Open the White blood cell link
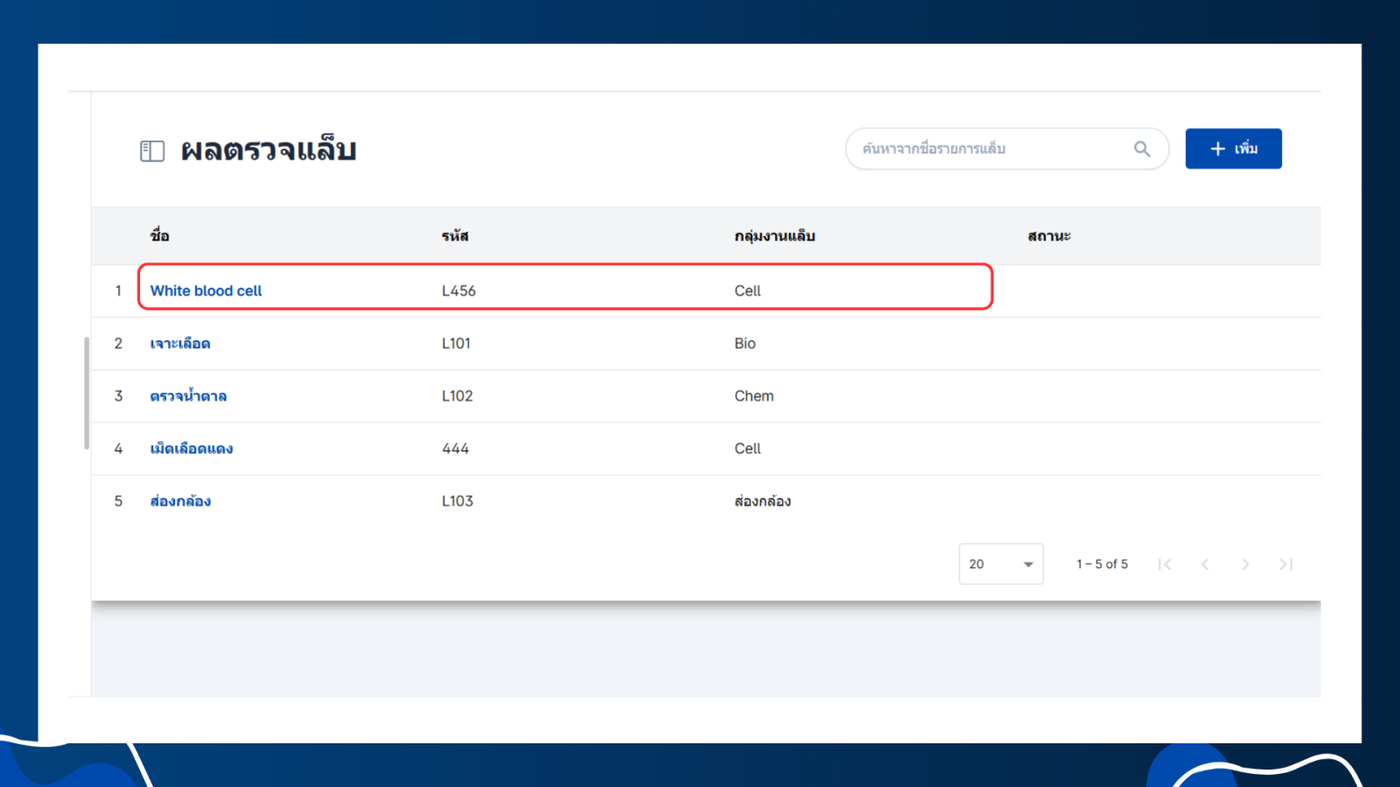 206,291
